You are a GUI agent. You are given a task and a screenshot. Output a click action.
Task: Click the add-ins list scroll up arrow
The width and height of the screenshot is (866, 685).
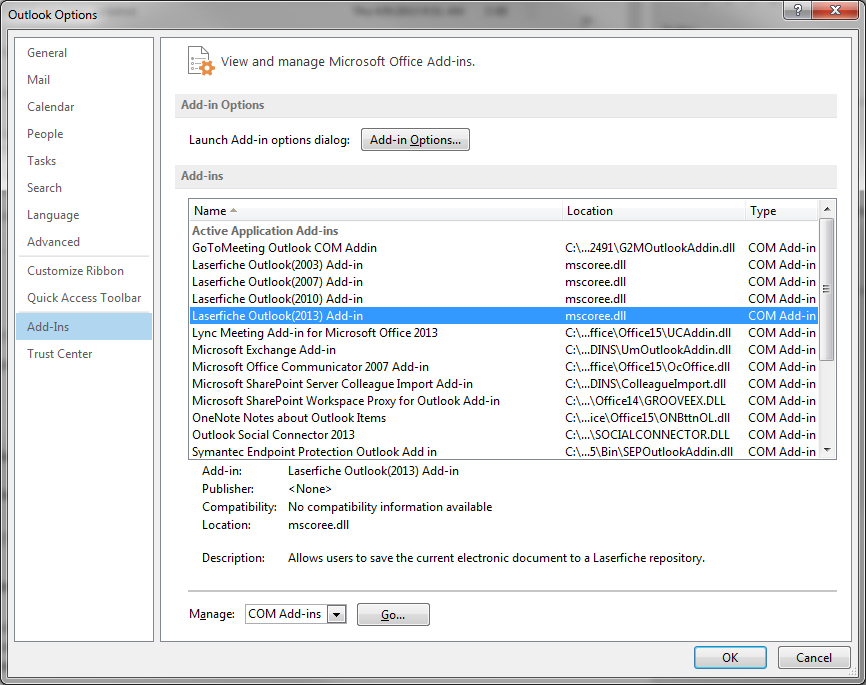click(x=827, y=209)
